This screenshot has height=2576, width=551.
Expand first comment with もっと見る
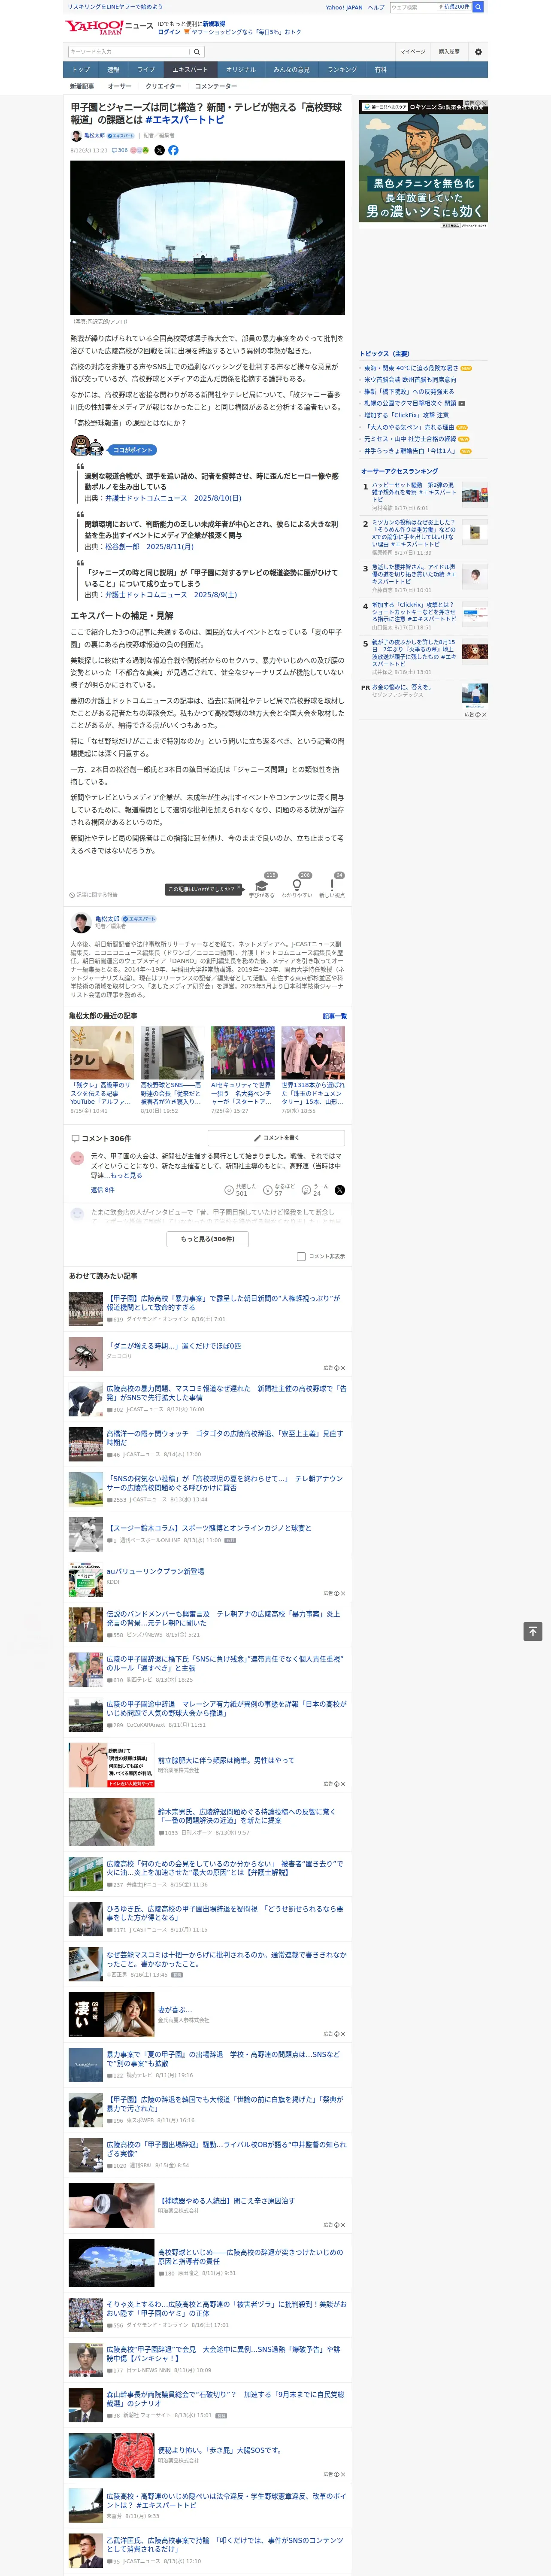[x=127, y=1175]
